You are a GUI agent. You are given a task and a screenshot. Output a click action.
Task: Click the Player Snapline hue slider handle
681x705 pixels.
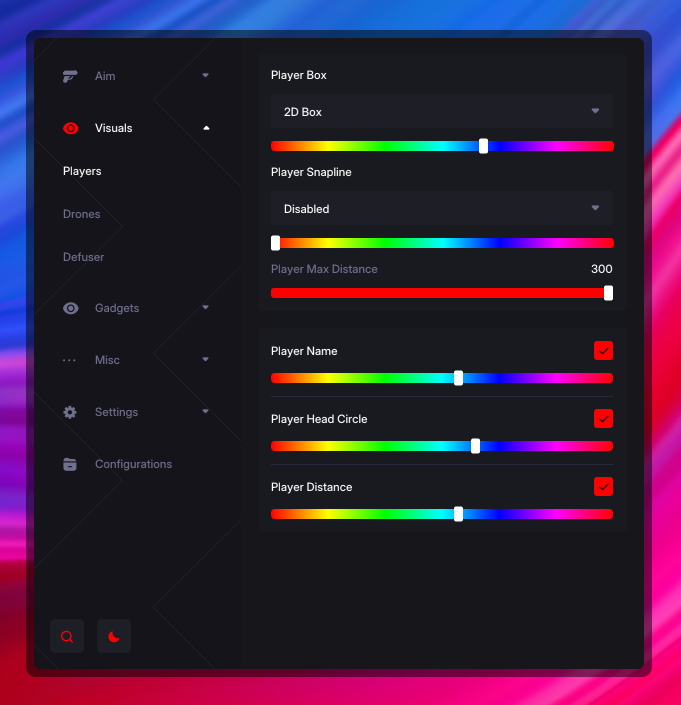pos(276,243)
